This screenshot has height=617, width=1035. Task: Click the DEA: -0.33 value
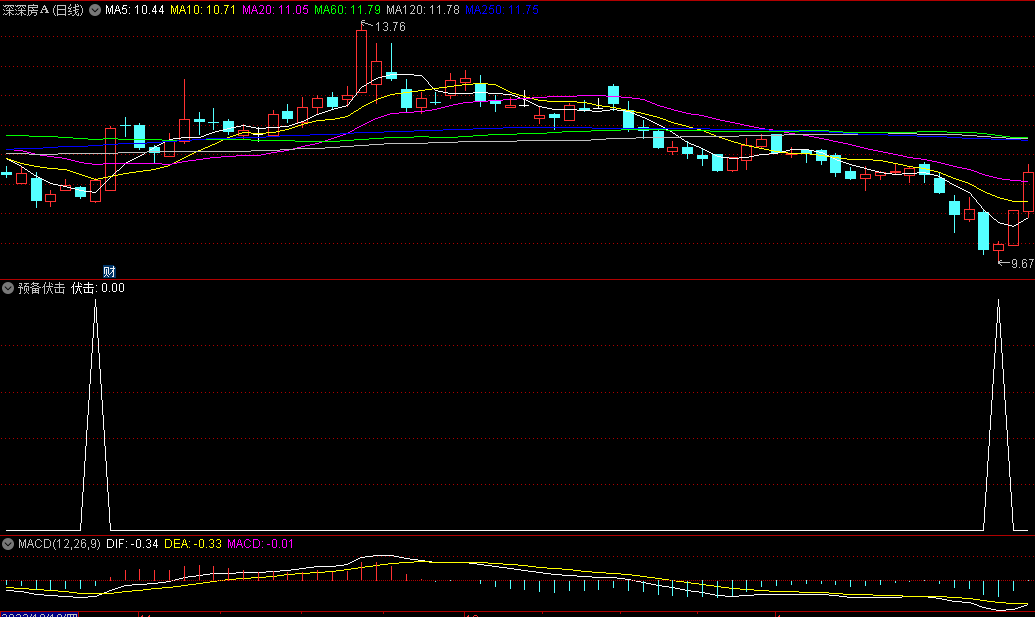pos(193,544)
